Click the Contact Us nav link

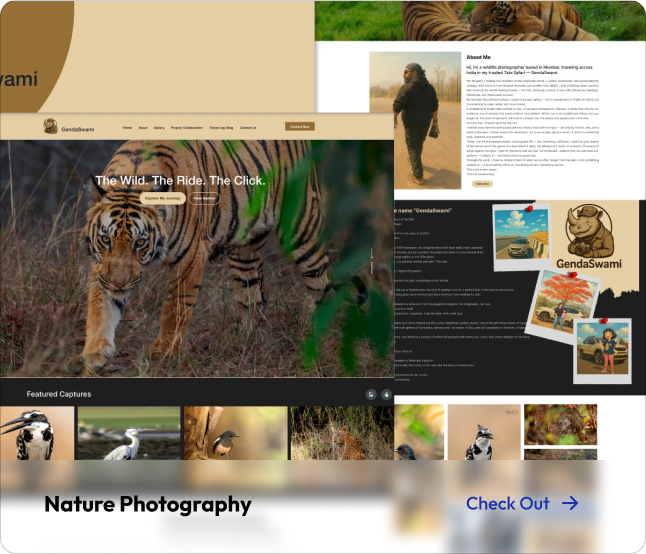[248, 128]
